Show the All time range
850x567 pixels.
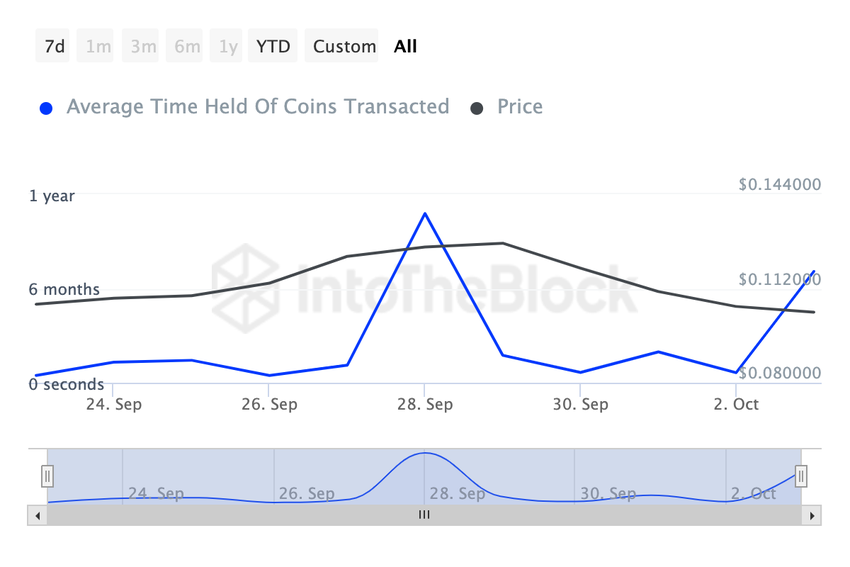[x=405, y=46]
